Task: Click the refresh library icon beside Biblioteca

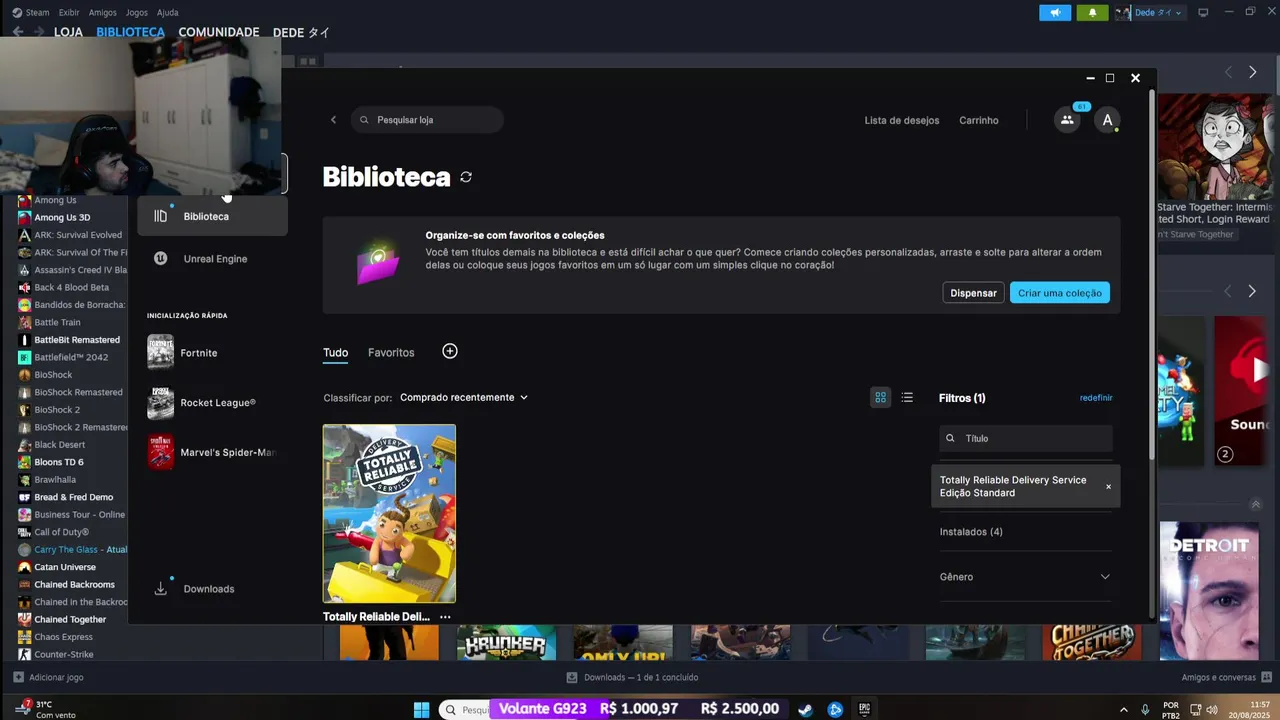Action: click(466, 177)
